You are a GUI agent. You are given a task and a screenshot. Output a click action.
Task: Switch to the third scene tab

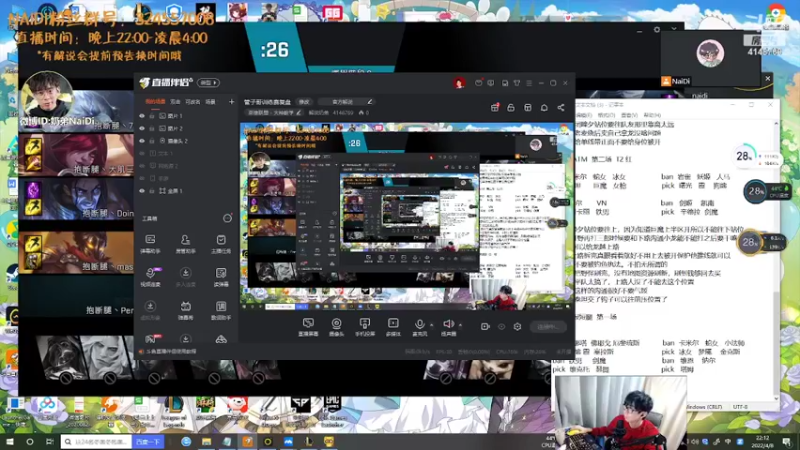pos(192,102)
